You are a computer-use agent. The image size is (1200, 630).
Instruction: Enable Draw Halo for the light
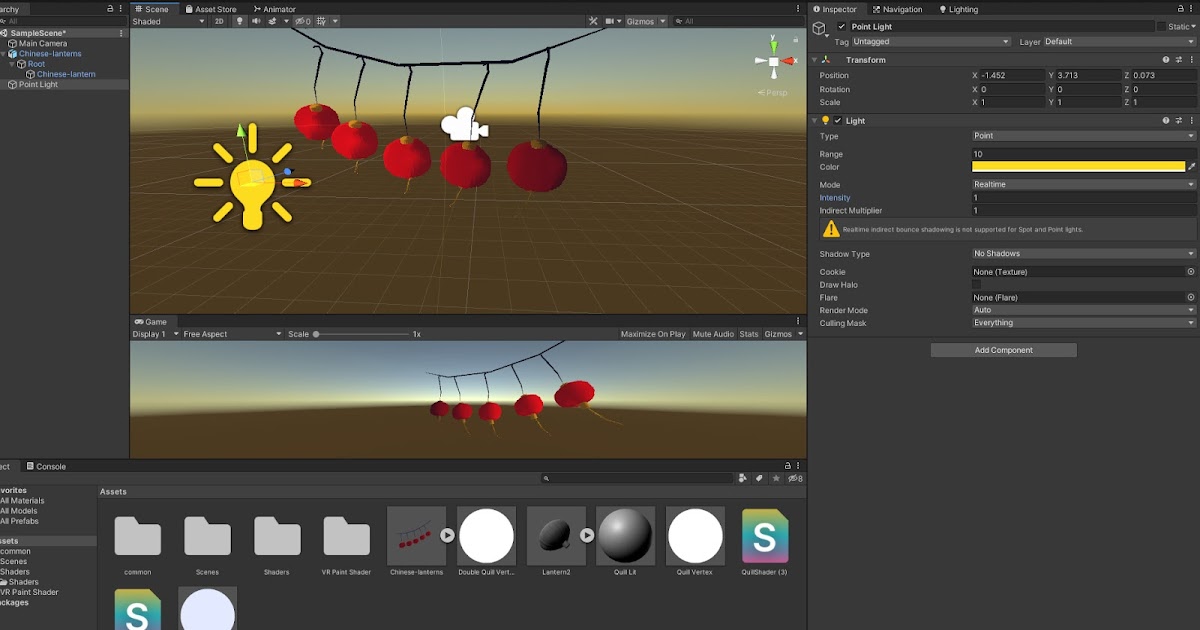[x=977, y=284]
